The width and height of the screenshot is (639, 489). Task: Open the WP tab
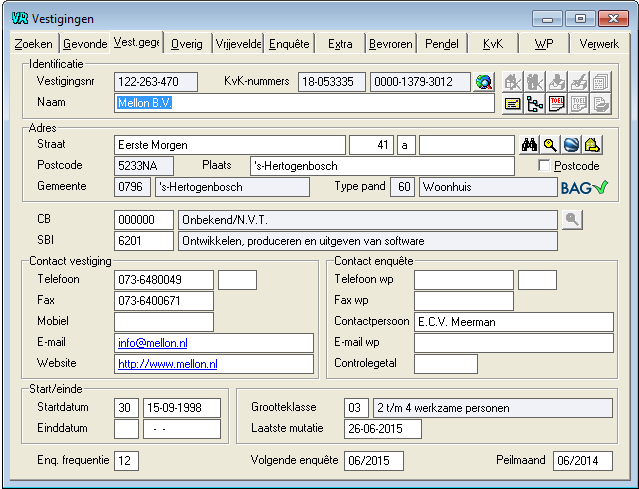[x=544, y=44]
